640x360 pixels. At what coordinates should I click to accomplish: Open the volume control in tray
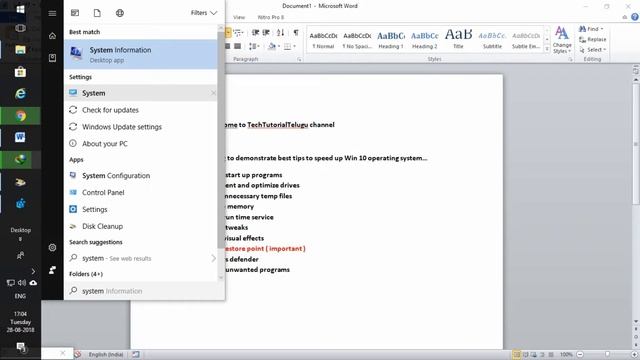tap(22, 282)
